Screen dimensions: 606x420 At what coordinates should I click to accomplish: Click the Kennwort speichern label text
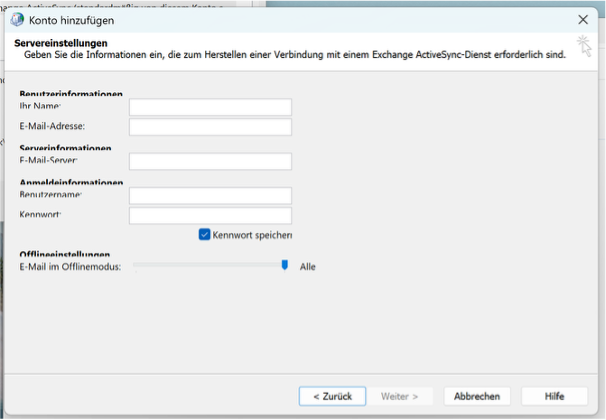[252, 235]
